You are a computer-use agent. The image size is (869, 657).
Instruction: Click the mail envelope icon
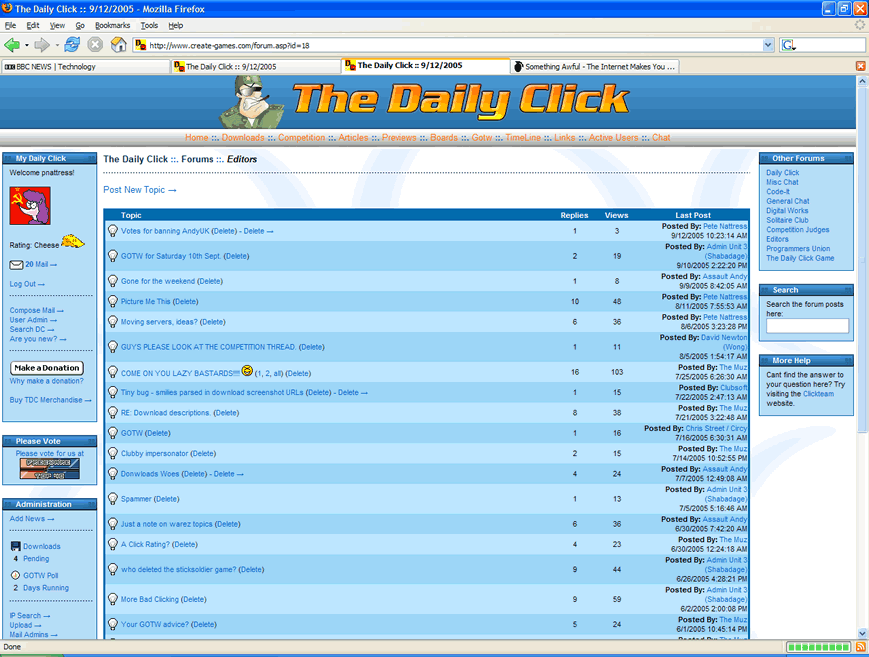pyautogui.click(x=16, y=265)
